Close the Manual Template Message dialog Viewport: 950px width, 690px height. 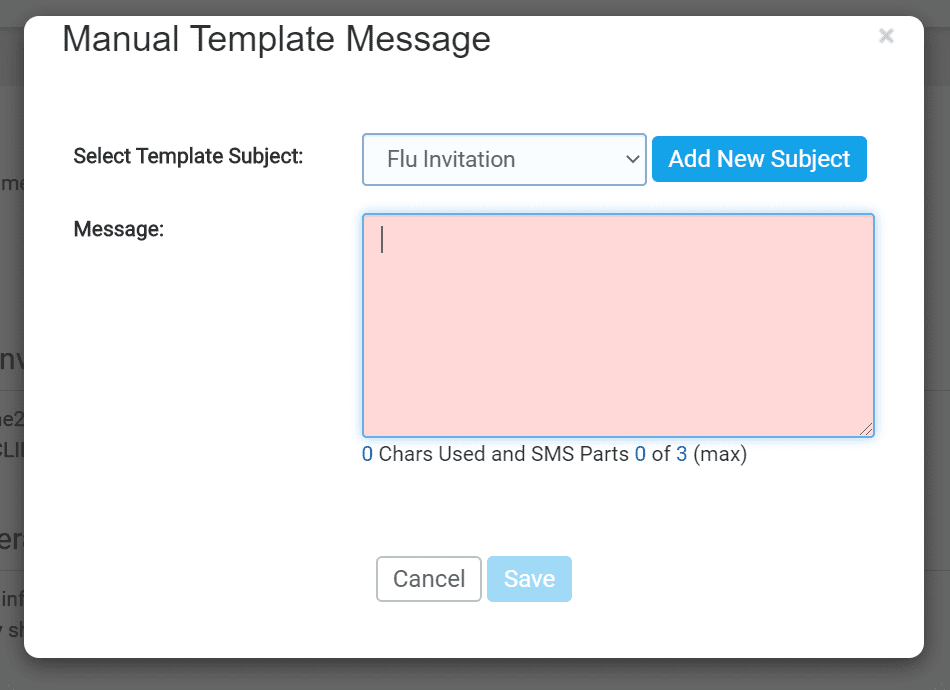click(886, 36)
